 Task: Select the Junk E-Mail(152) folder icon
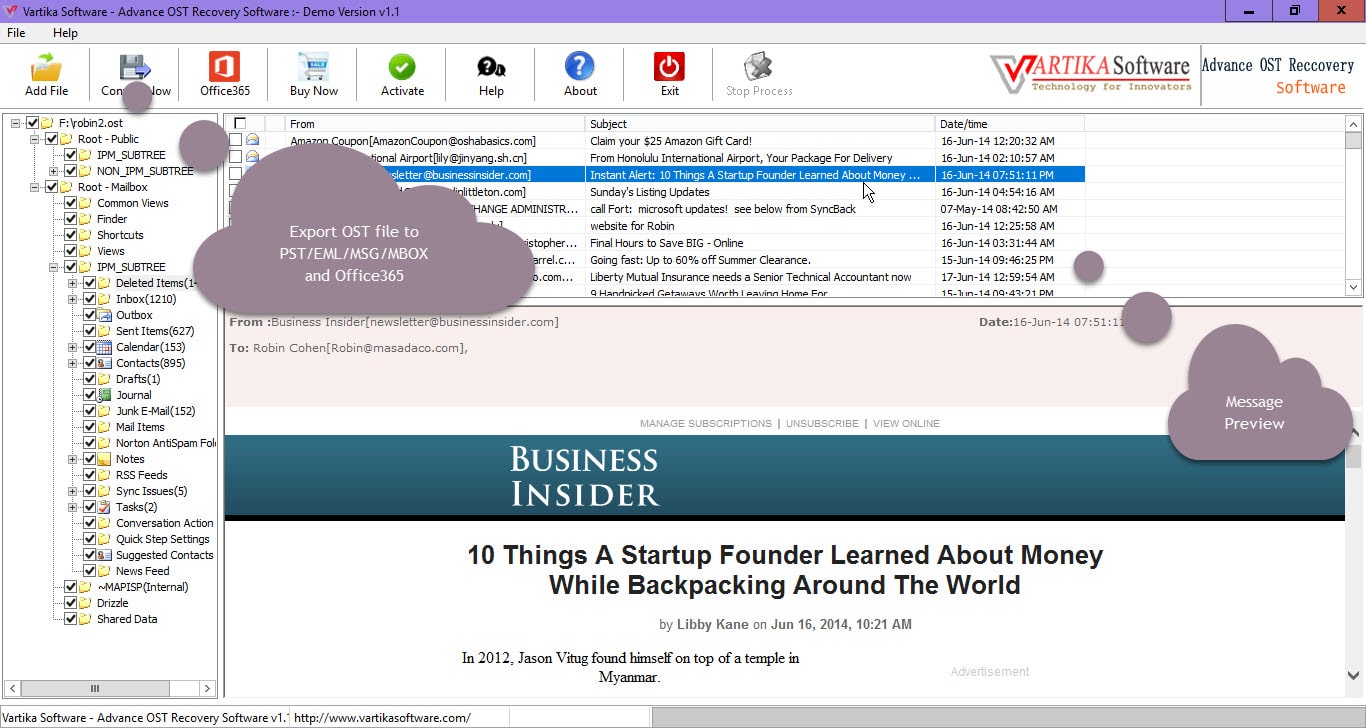click(105, 411)
